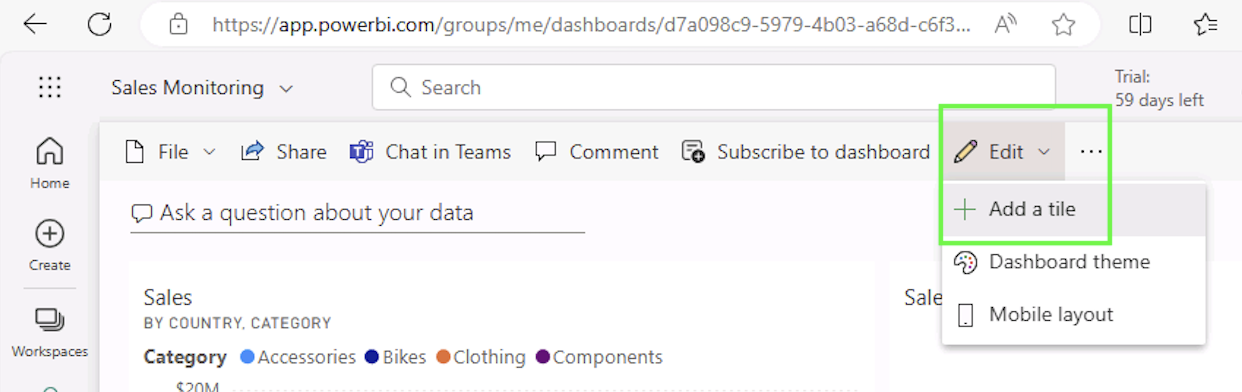Reload the page with the refresh icon

click(x=99, y=25)
